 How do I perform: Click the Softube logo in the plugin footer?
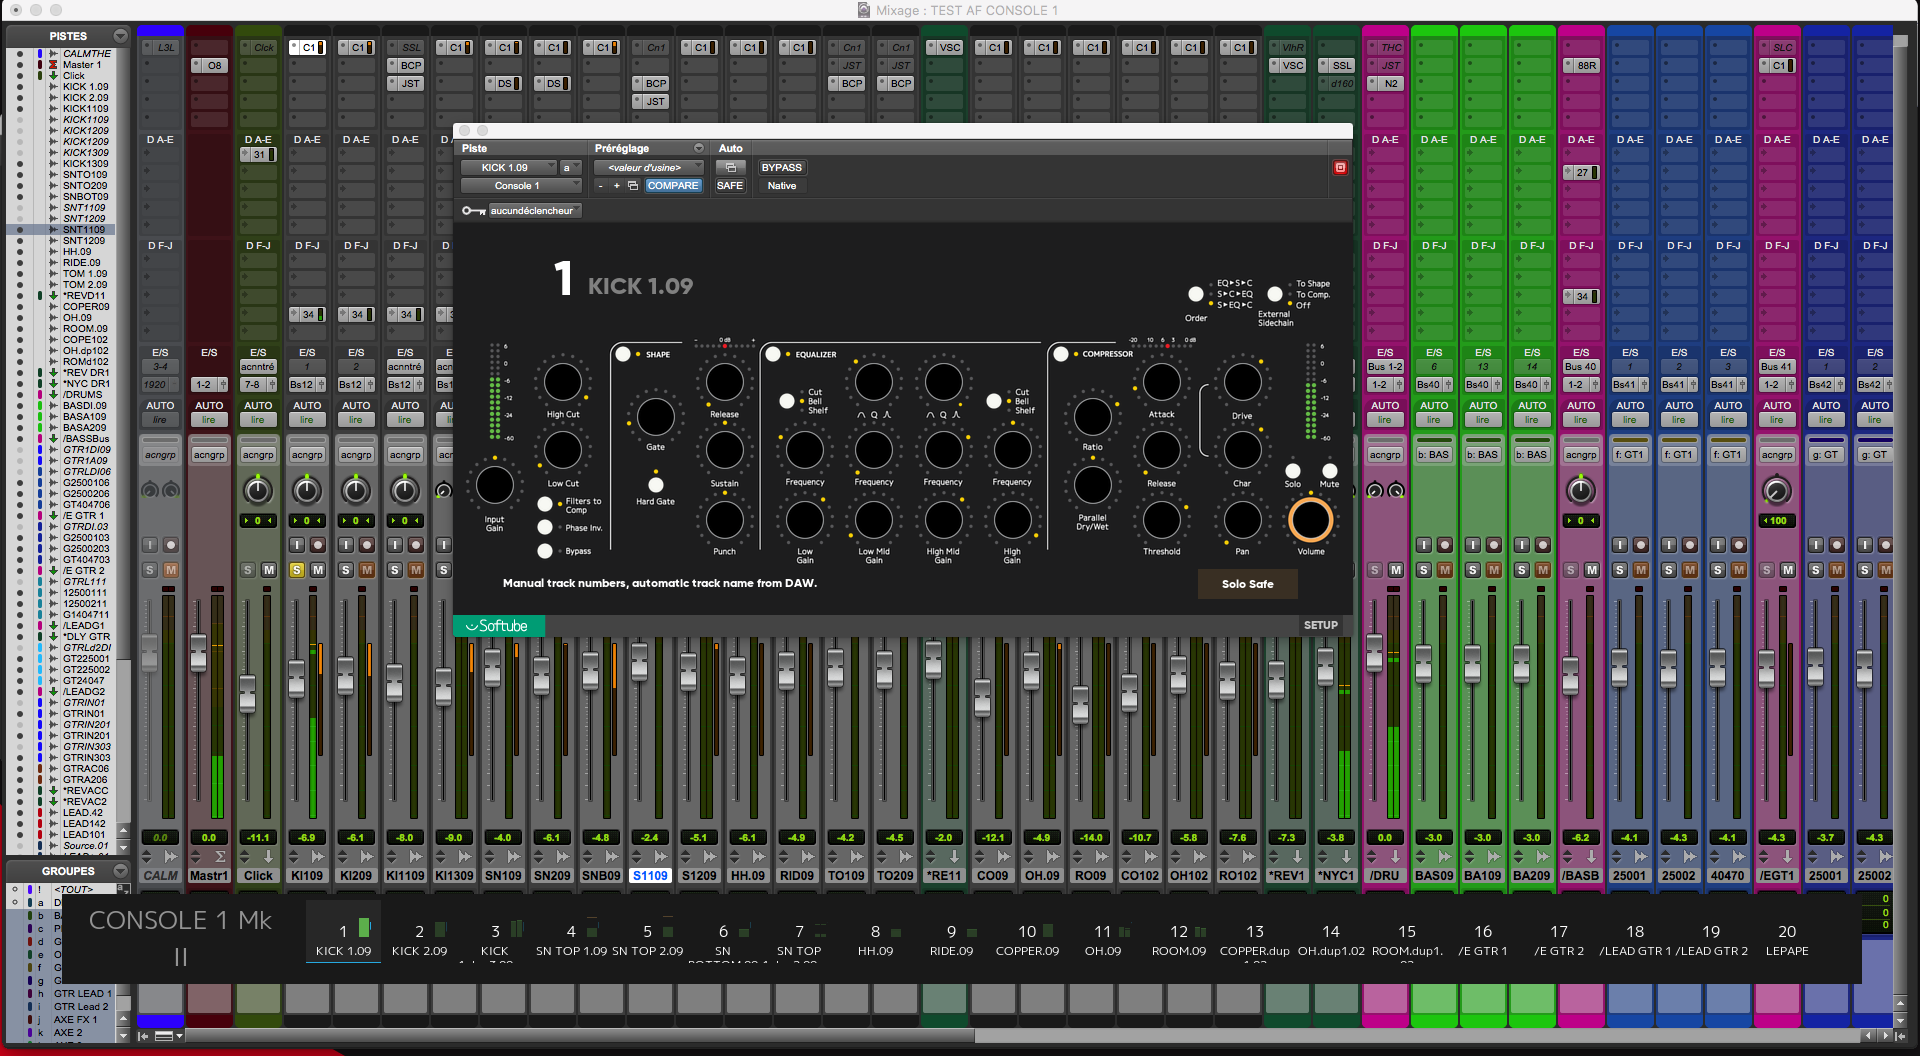pyautogui.click(x=498, y=625)
